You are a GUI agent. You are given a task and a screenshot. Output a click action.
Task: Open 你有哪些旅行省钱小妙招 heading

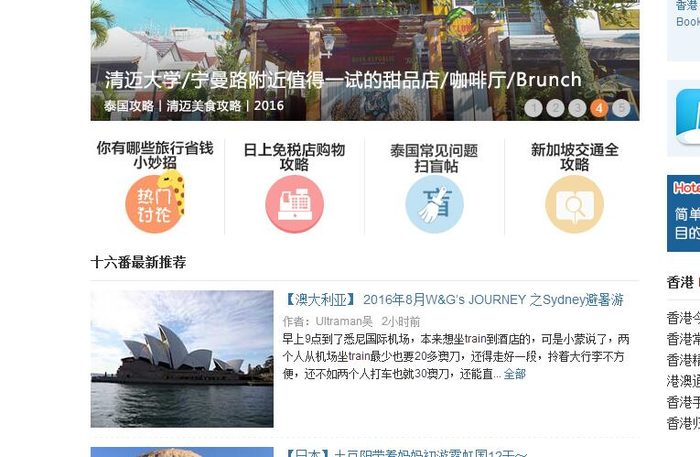coord(155,155)
